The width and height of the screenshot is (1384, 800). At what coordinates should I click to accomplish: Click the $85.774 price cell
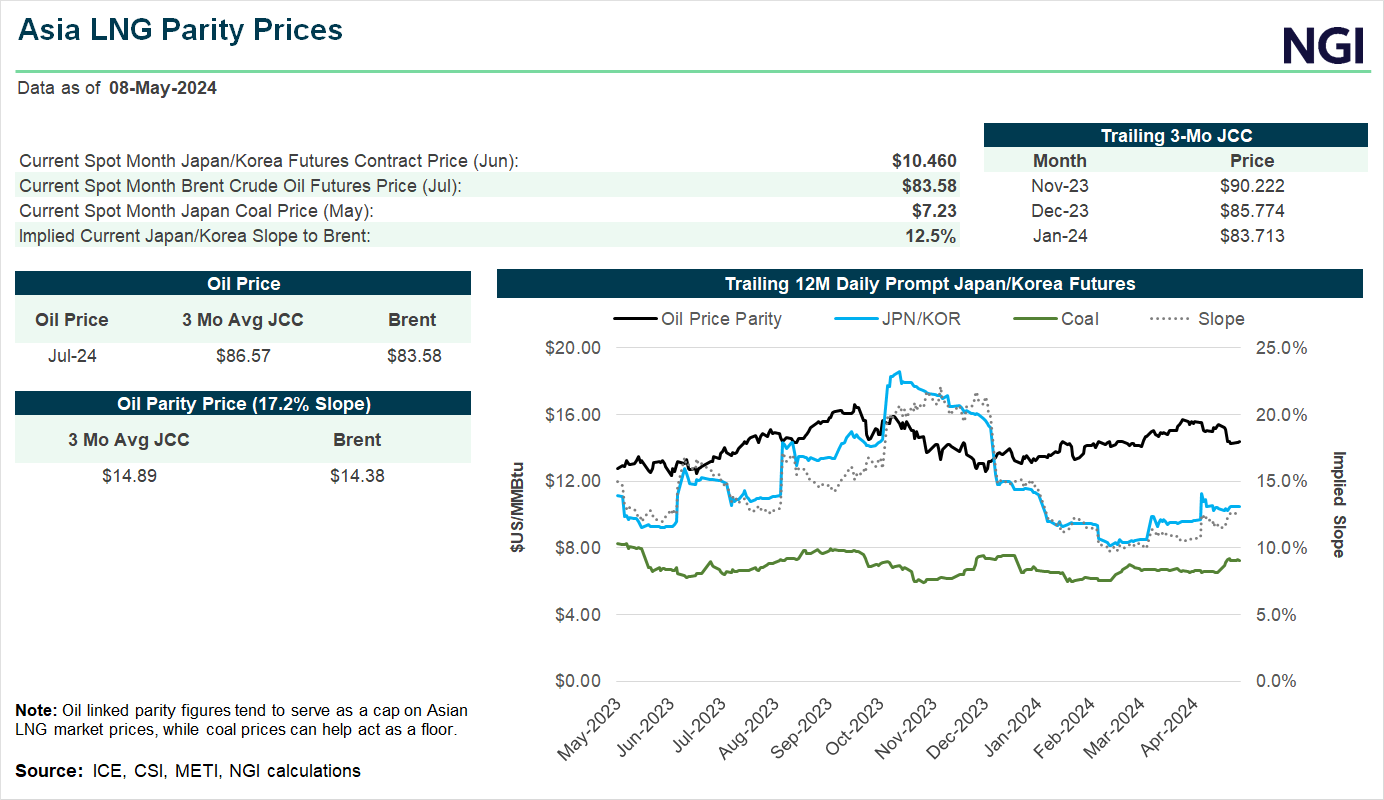1252,211
